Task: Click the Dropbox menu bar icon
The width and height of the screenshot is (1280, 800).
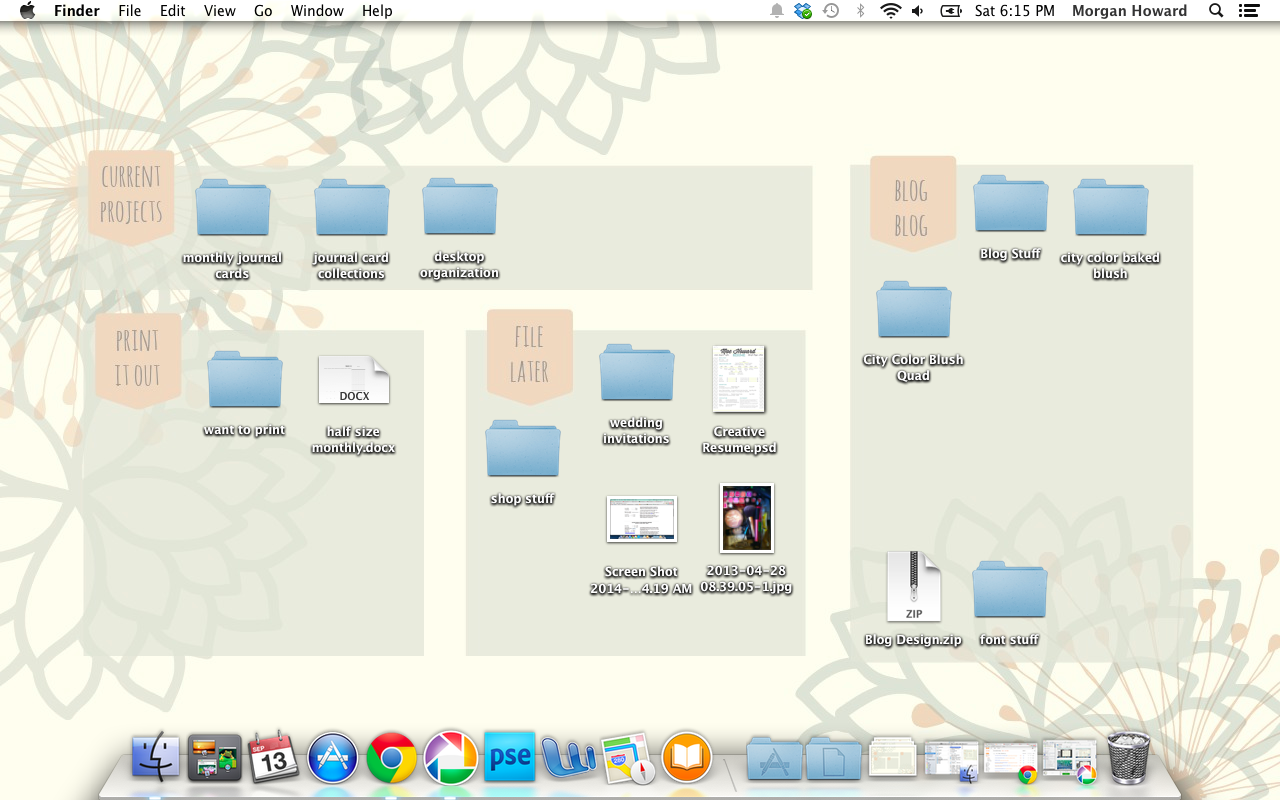Action: point(803,11)
